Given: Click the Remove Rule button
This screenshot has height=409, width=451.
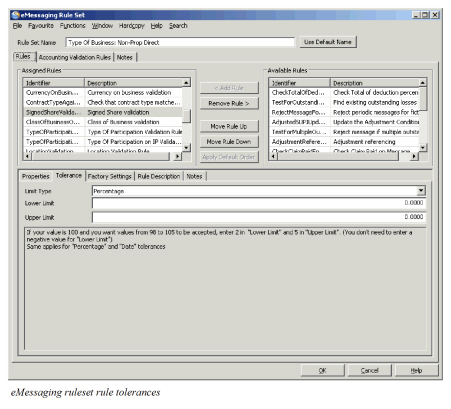Looking at the screenshot, I should tap(229, 103).
